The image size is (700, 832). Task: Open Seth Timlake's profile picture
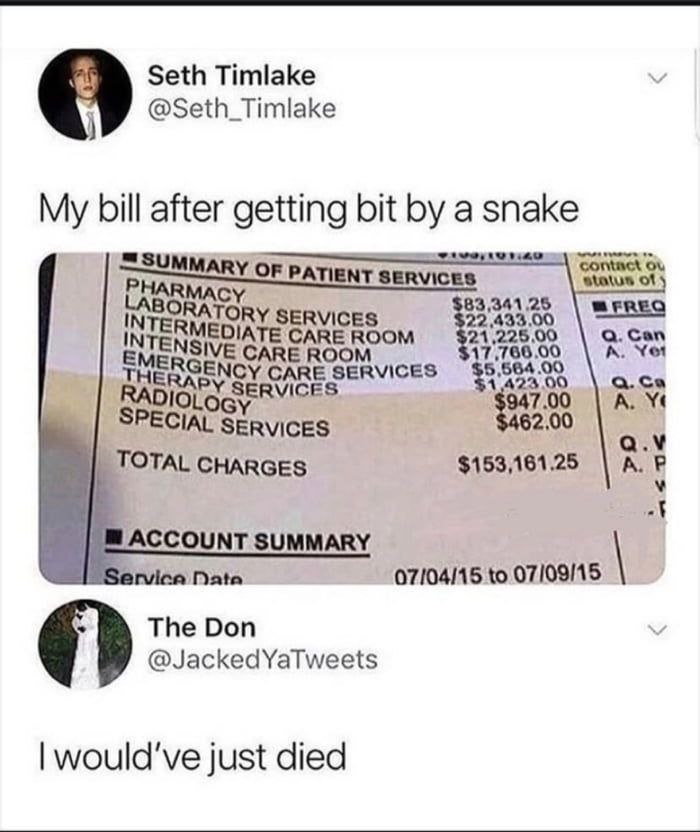click(85, 94)
